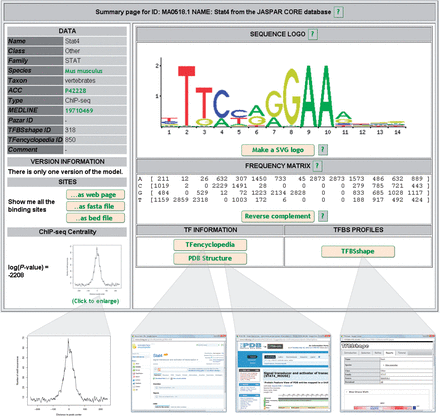Open help icon next to SEQUENCE LOGO
Screen dimensions: 440x416
[313, 34]
